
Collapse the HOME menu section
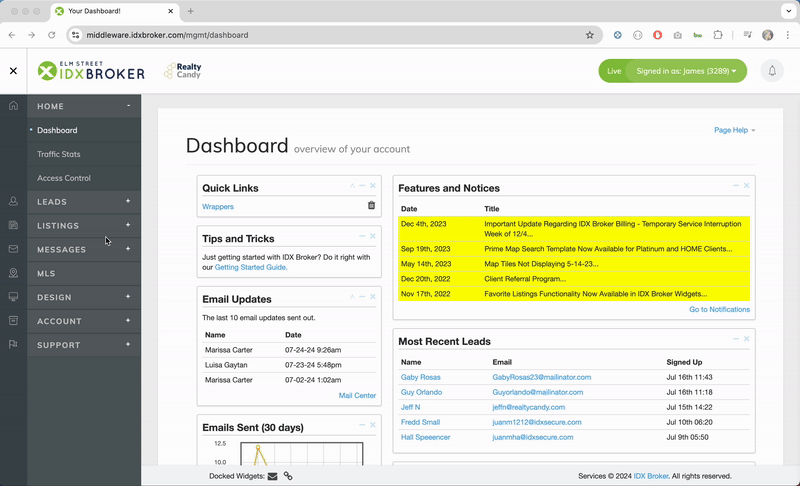(128, 106)
